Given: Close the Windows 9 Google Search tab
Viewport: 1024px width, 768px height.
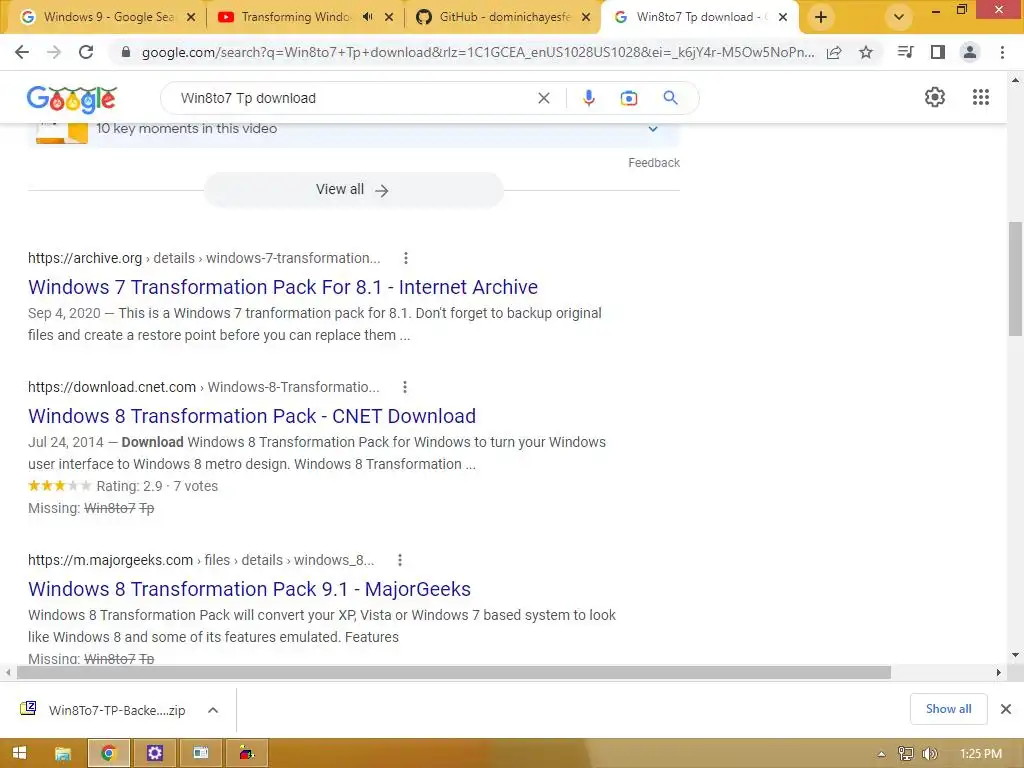Looking at the screenshot, I should (x=191, y=17).
